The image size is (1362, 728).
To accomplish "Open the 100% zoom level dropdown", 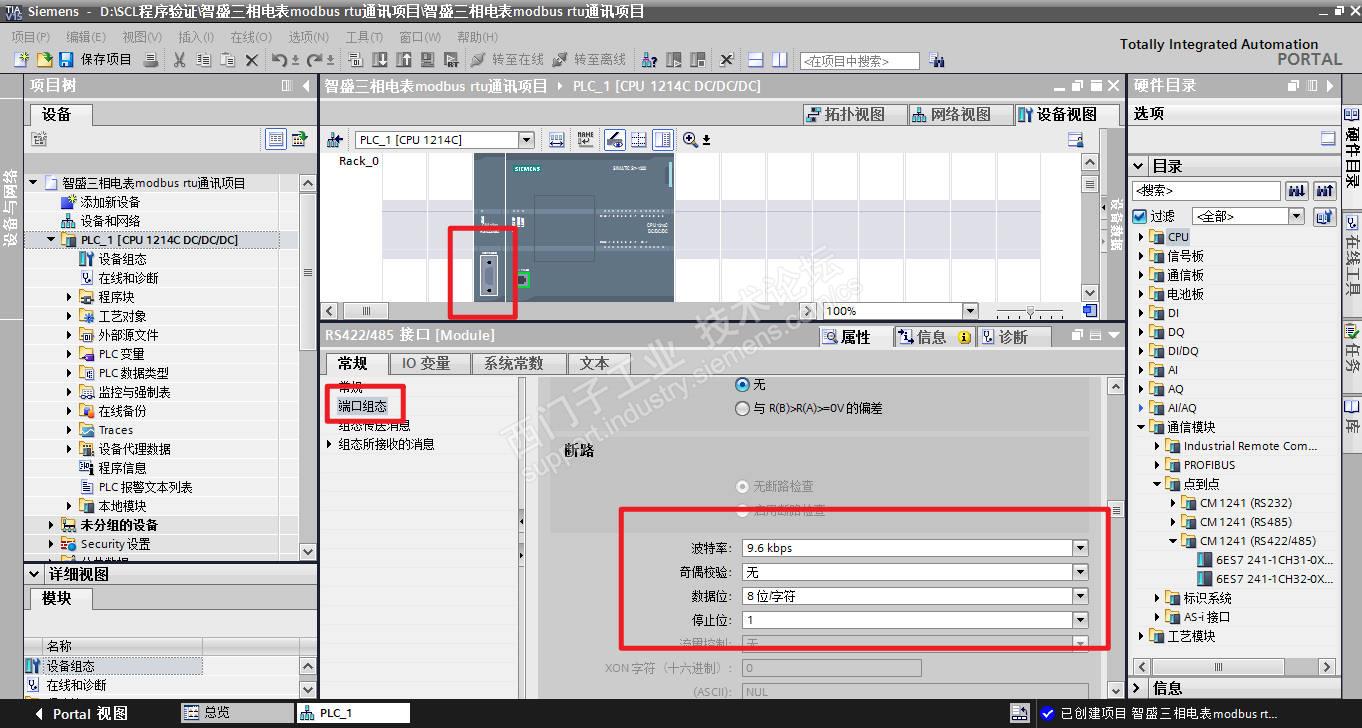I will [969, 311].
